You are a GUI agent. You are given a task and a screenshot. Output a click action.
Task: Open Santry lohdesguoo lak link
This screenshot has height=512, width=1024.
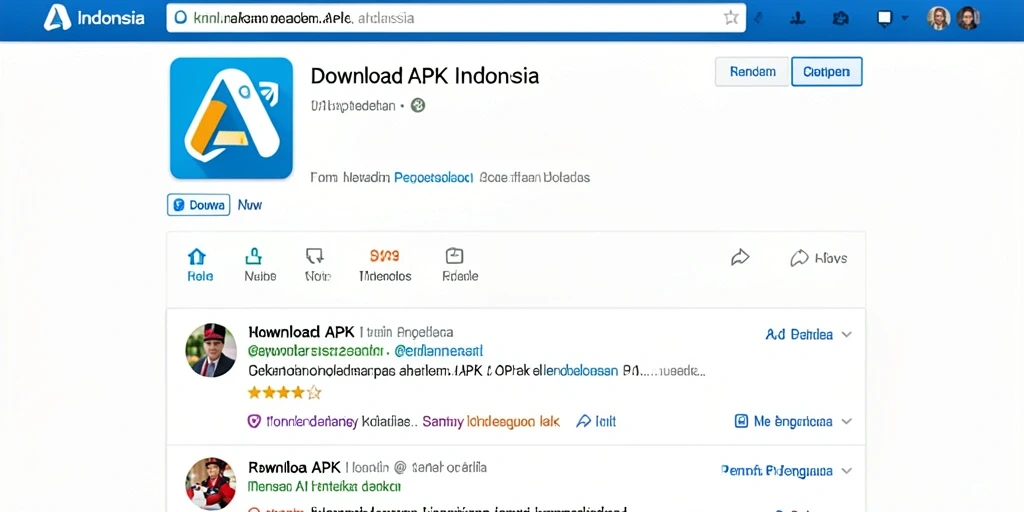[491, 421]
